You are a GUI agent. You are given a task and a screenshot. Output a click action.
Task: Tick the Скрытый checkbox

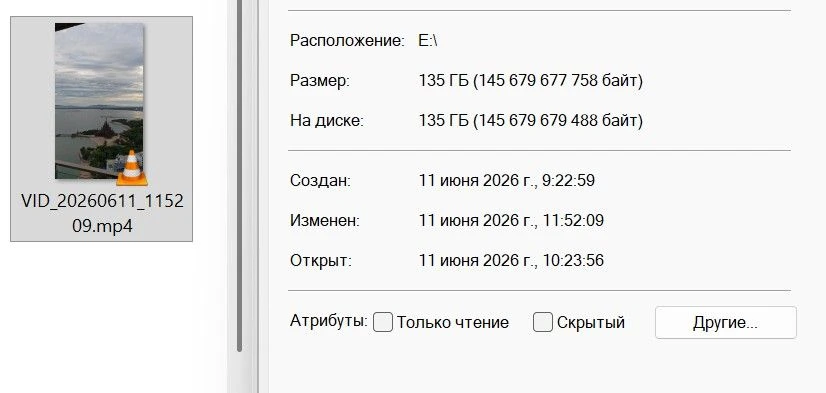[x=543, y=322]
